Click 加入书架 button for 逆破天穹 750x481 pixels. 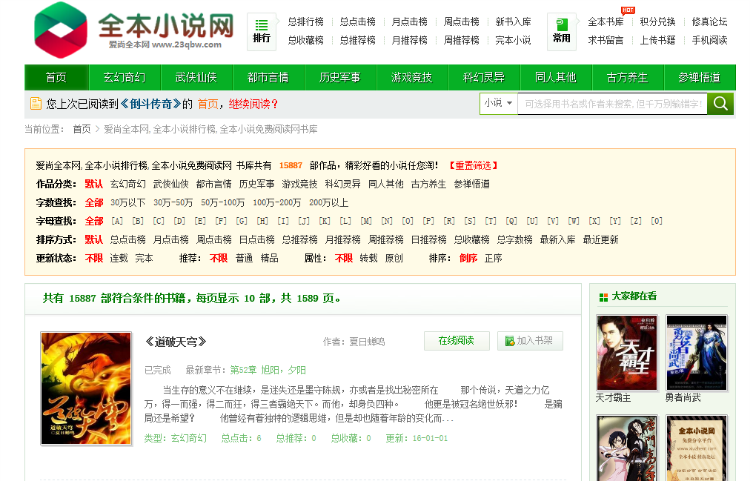(530, 341)
